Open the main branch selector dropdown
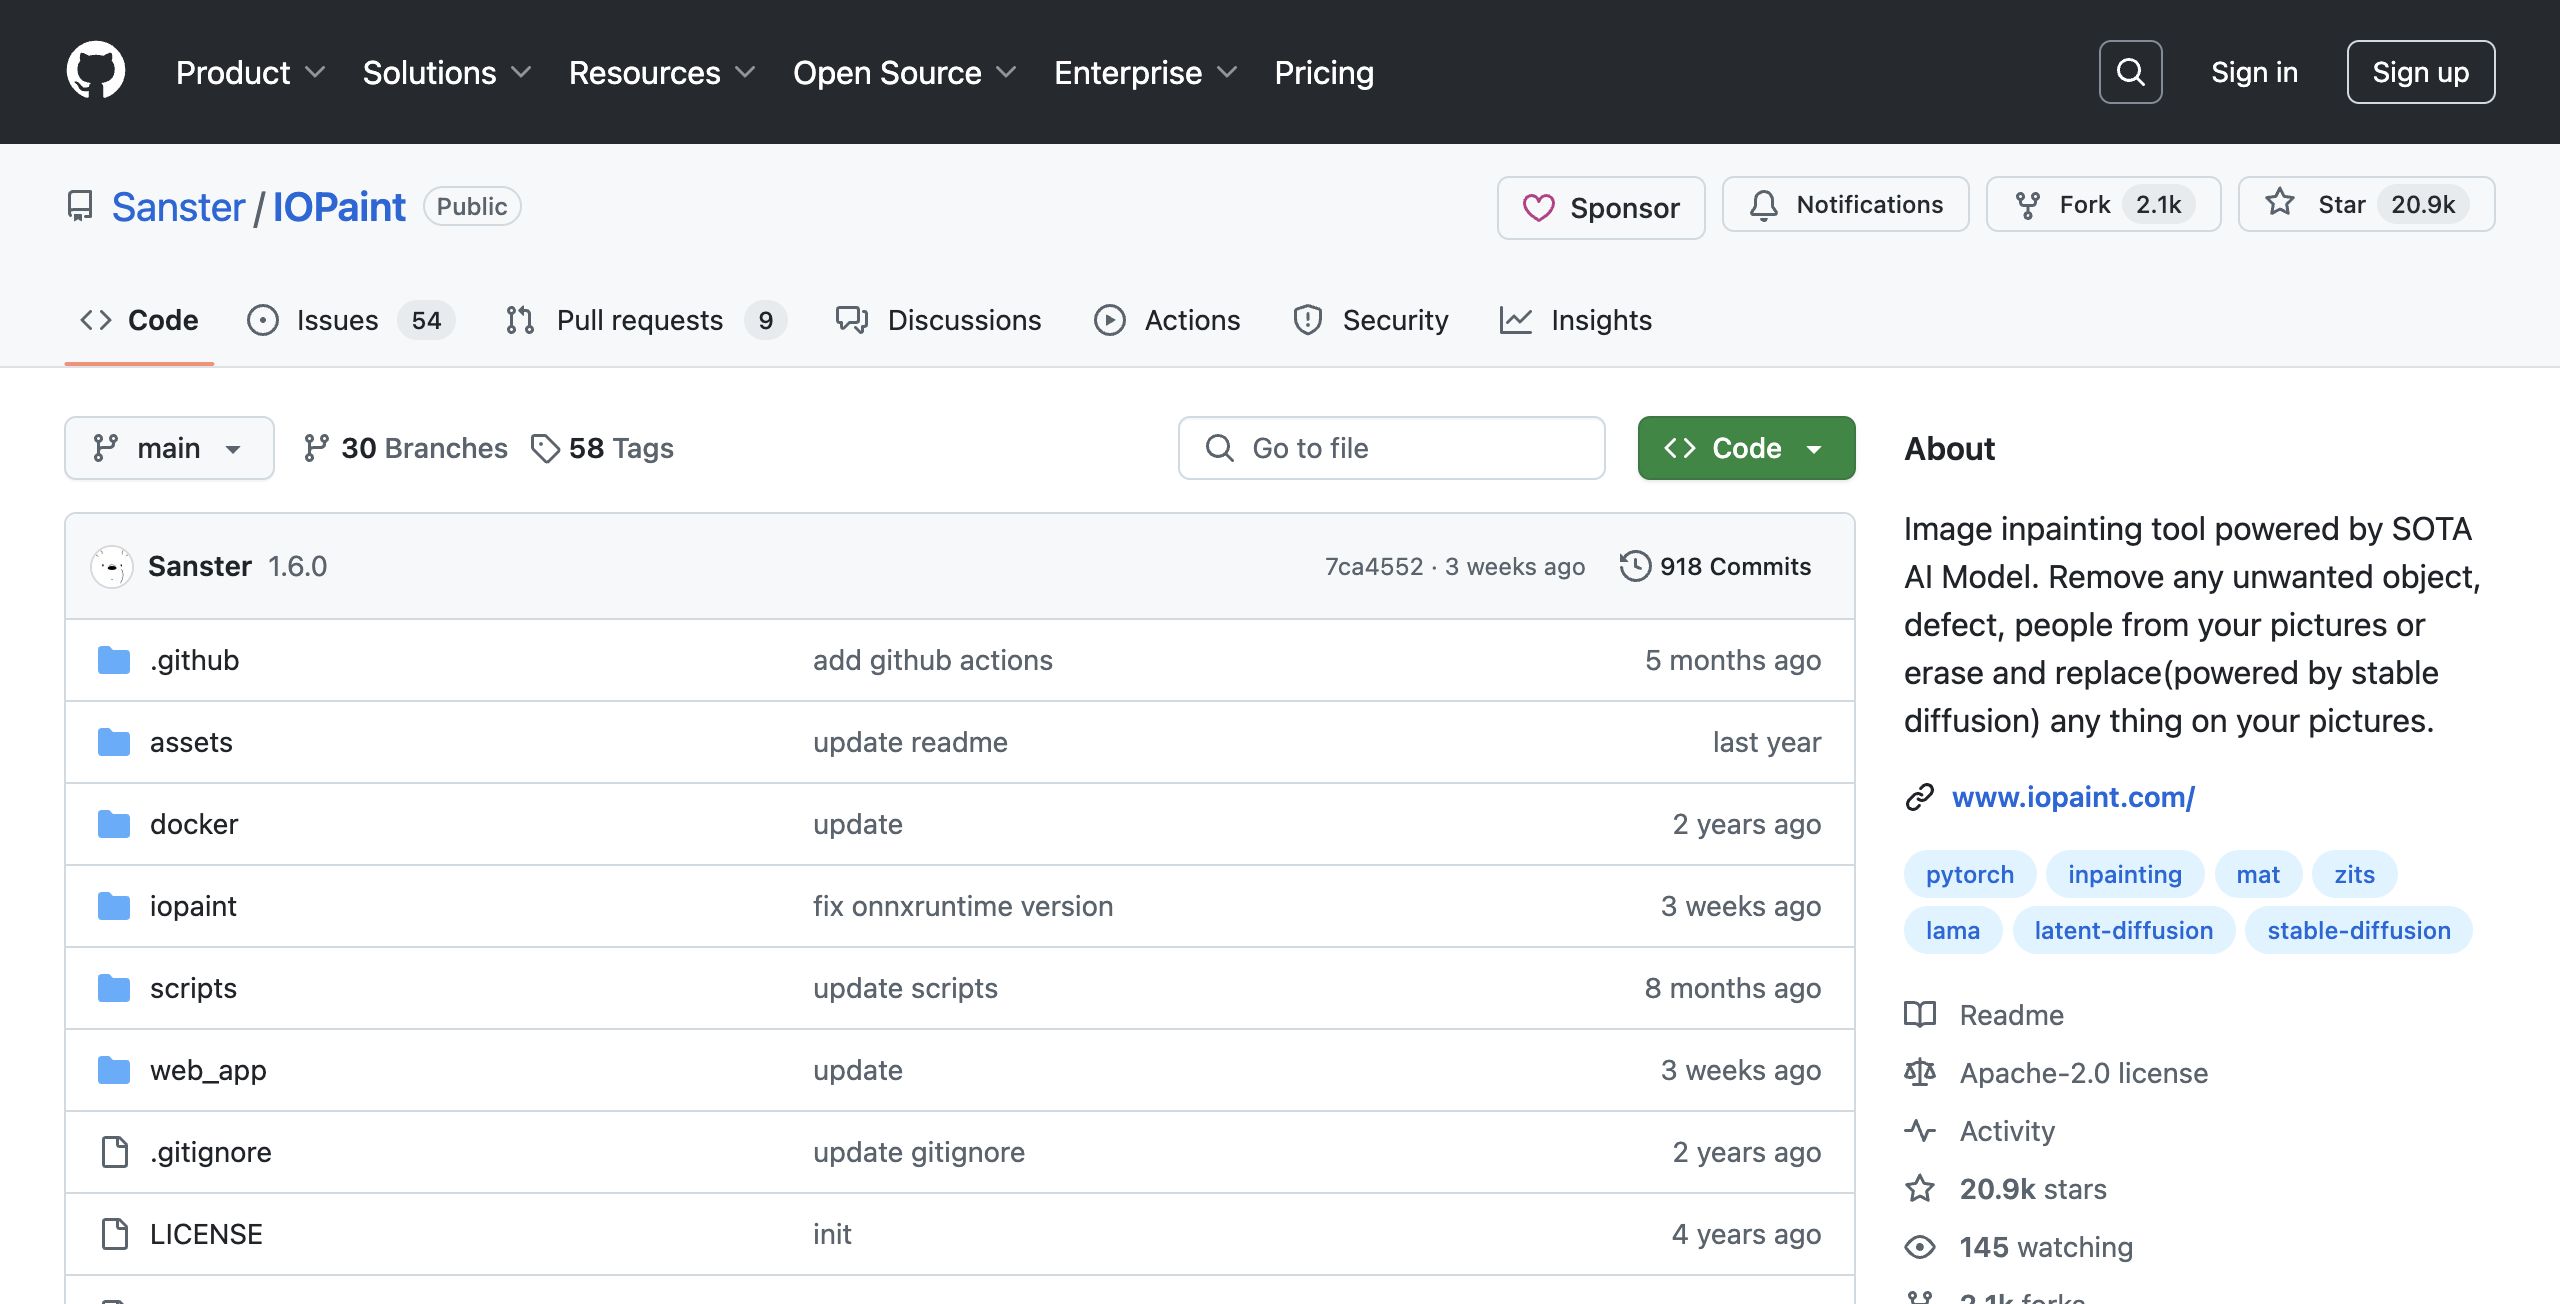 click(x=169, y=448)
